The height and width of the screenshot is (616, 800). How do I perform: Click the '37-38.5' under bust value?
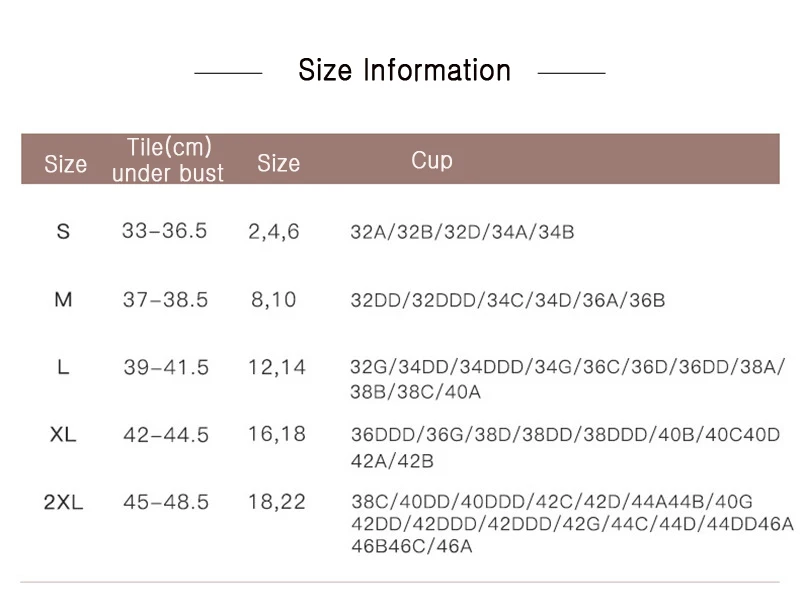click(165, 300)
